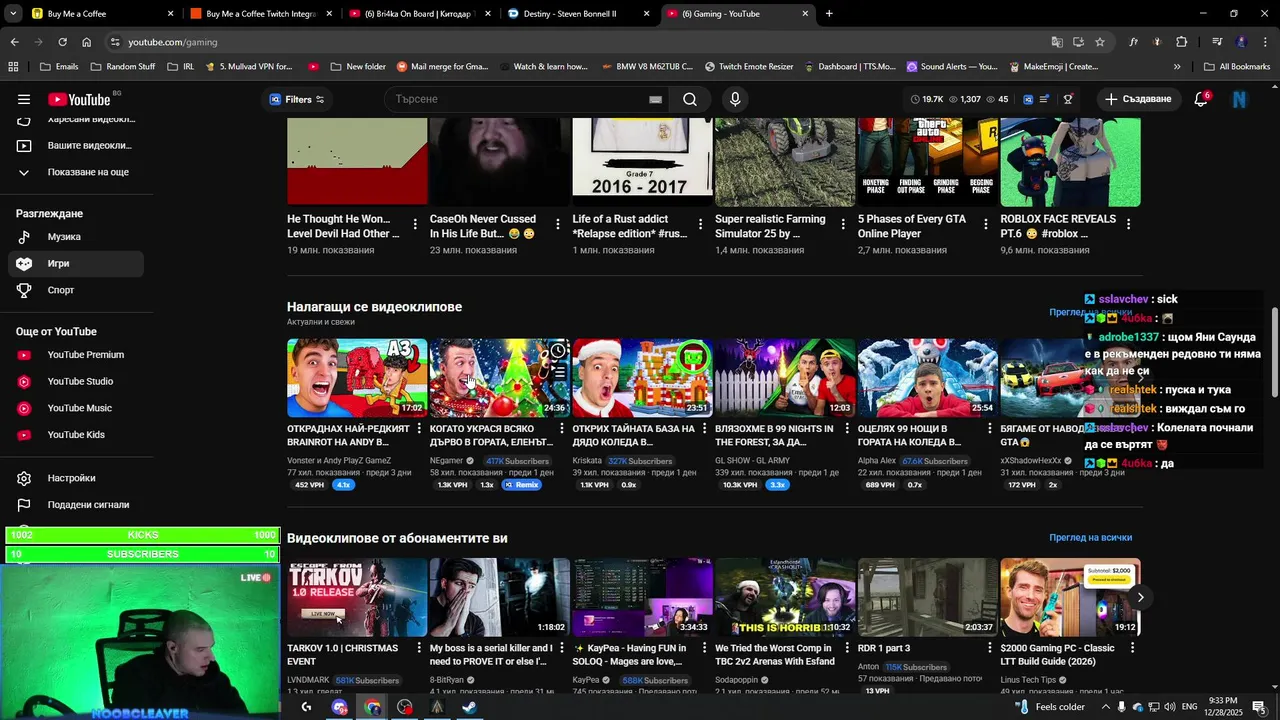
Task: Open Настройки in the sidebar
Action: coord(76,478)
